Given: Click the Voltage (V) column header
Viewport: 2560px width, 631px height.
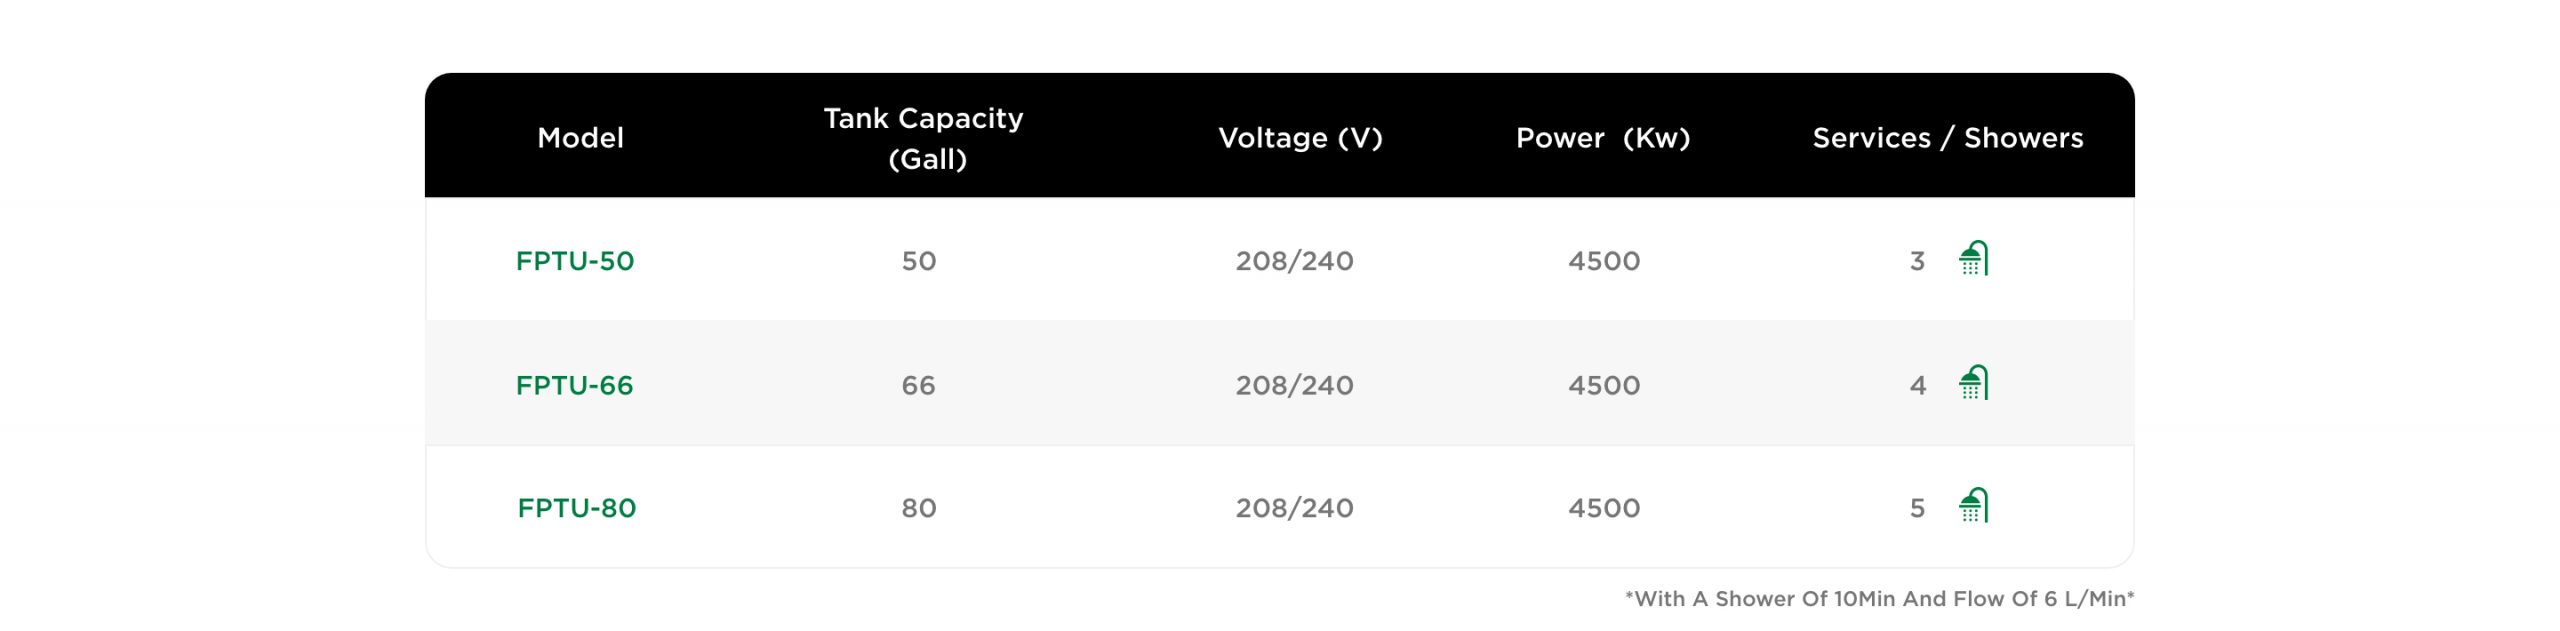Looking at the screenshot, I should tap(1300, 138).
